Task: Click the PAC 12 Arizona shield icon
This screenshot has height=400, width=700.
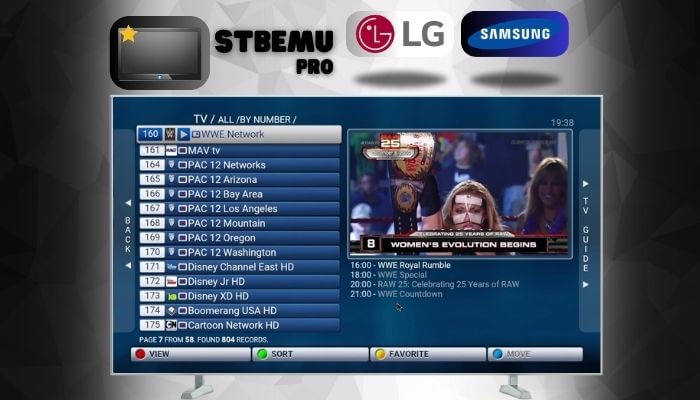Action: tap(171, 179)
